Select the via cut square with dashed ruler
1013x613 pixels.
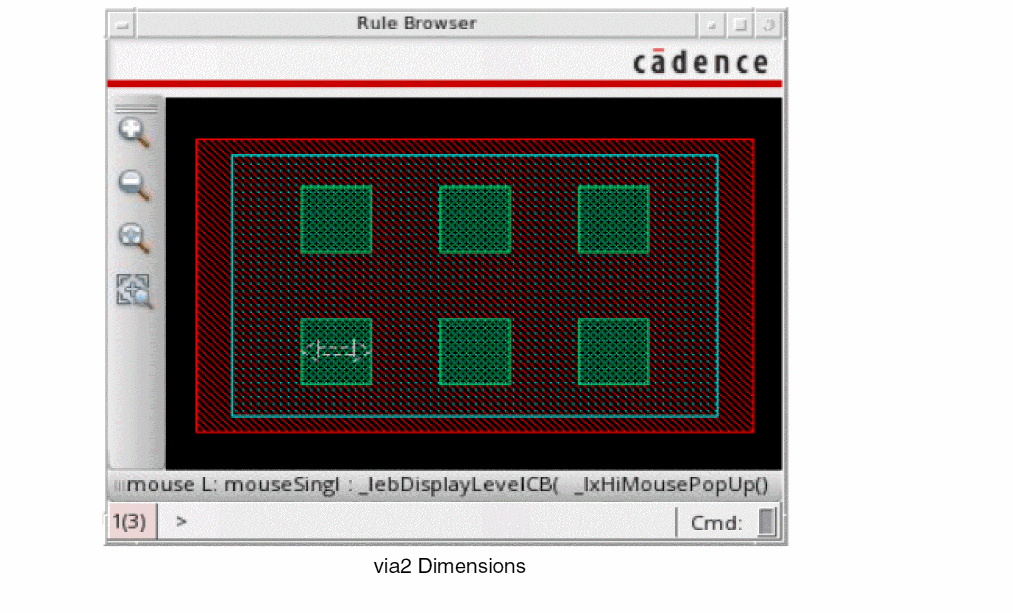pos(336,351)
